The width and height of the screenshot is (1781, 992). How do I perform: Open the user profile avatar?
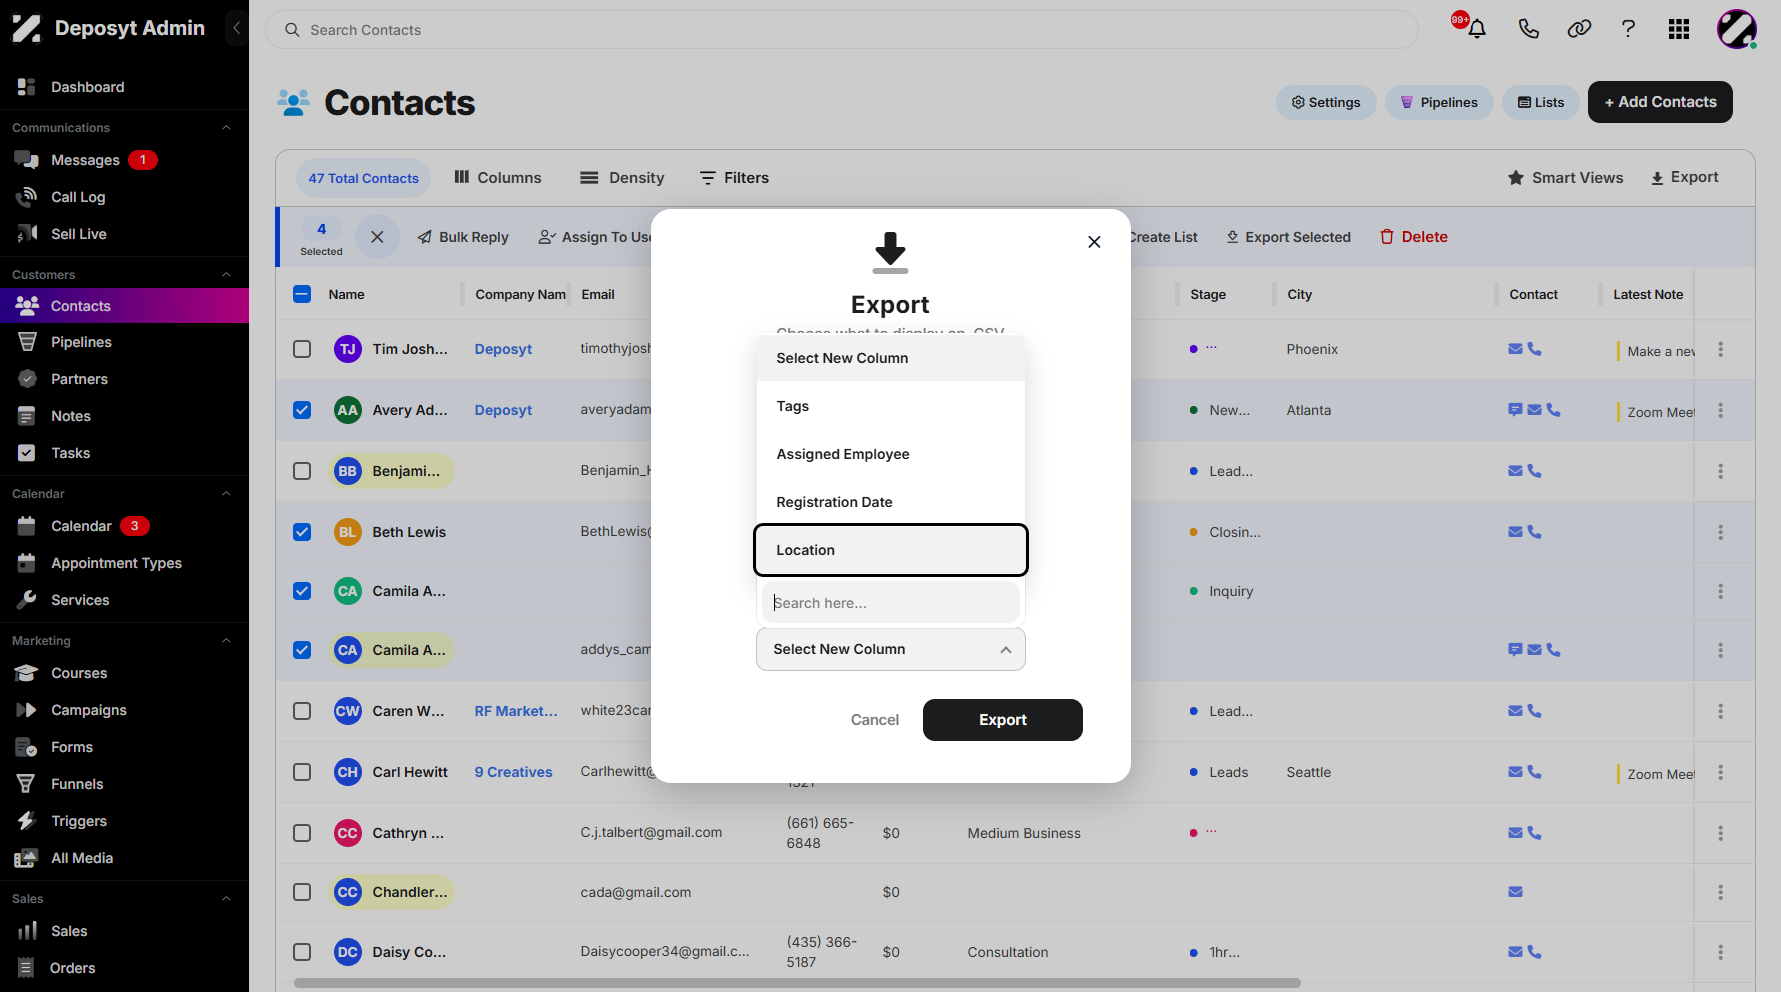point(1737,29)
